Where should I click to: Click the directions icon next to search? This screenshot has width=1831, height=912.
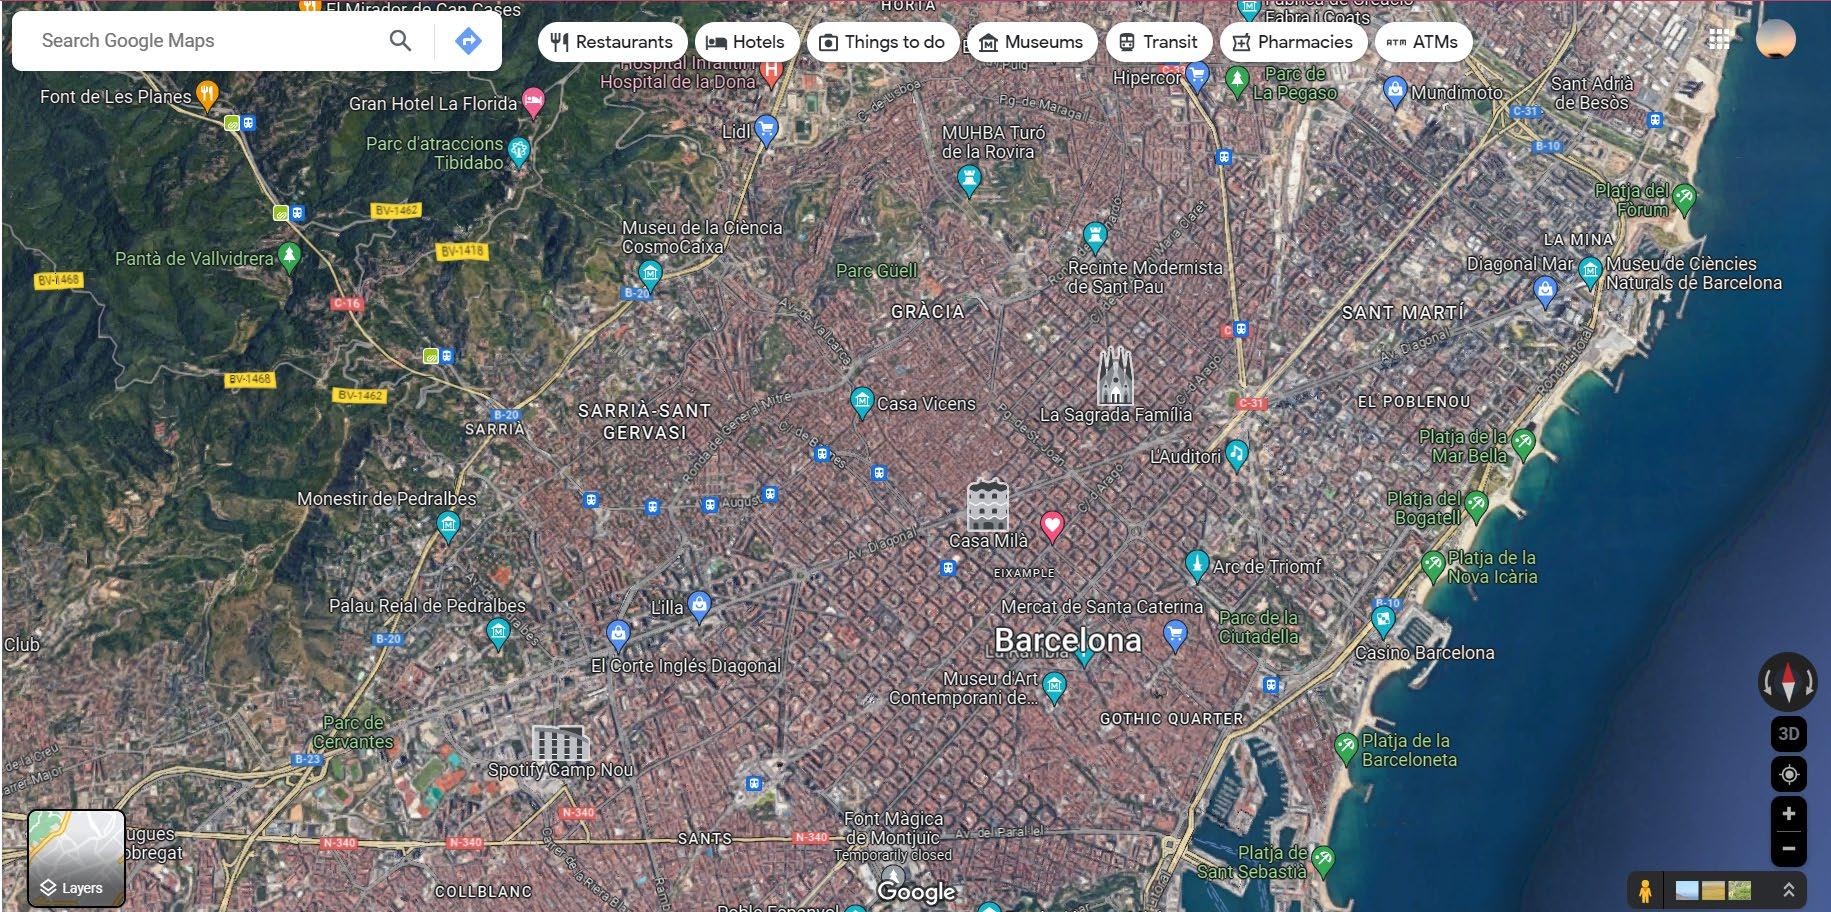(467, 42)
